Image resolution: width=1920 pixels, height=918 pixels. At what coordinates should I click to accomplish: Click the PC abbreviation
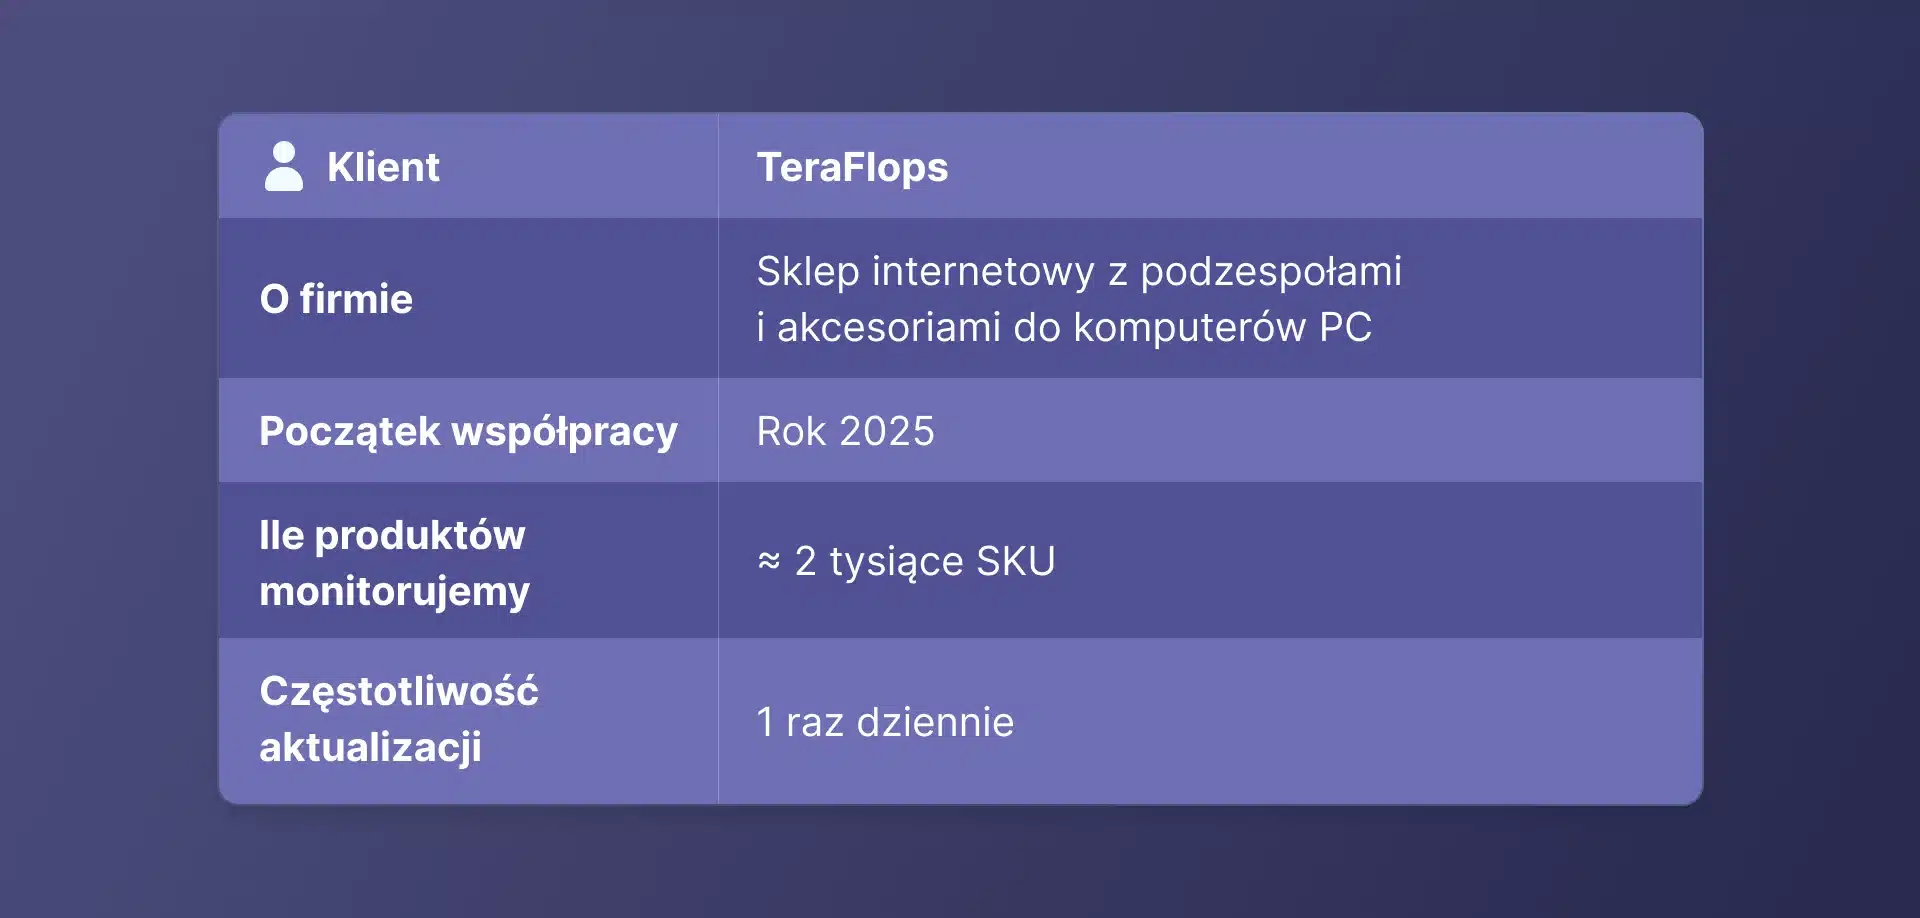[1345, 327]
